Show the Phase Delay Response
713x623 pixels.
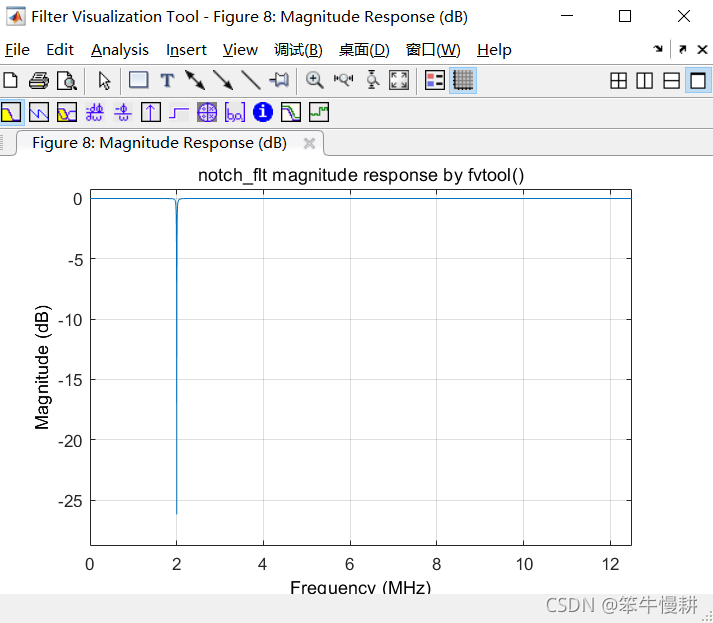click(x=123, y=112)
